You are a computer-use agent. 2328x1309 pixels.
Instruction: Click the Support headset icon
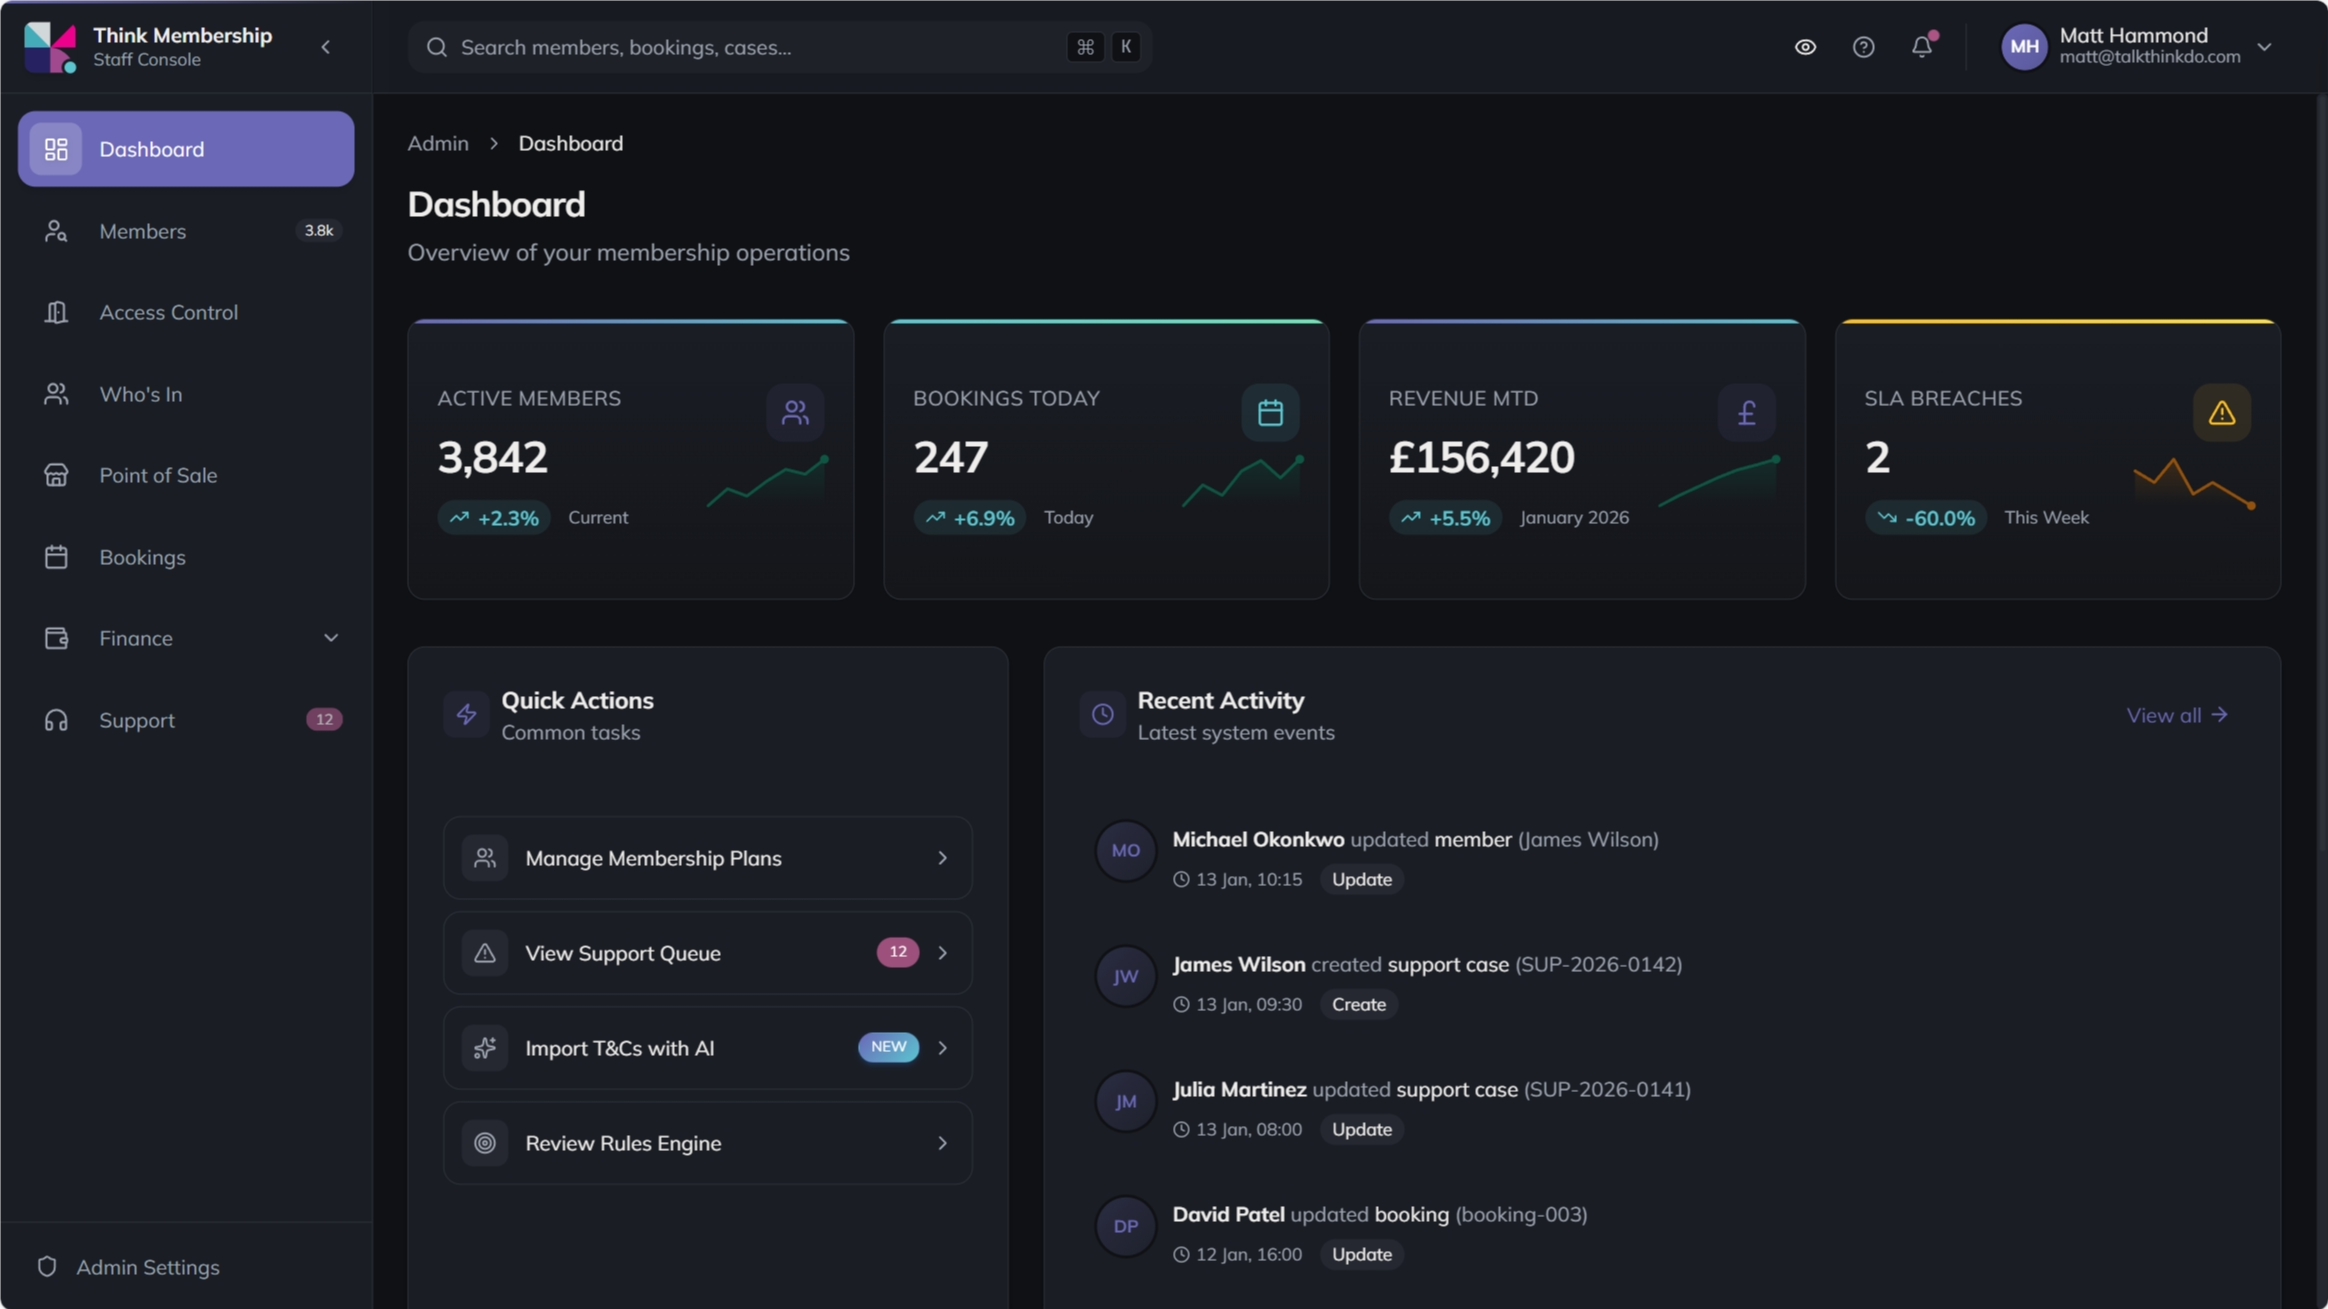56,720
